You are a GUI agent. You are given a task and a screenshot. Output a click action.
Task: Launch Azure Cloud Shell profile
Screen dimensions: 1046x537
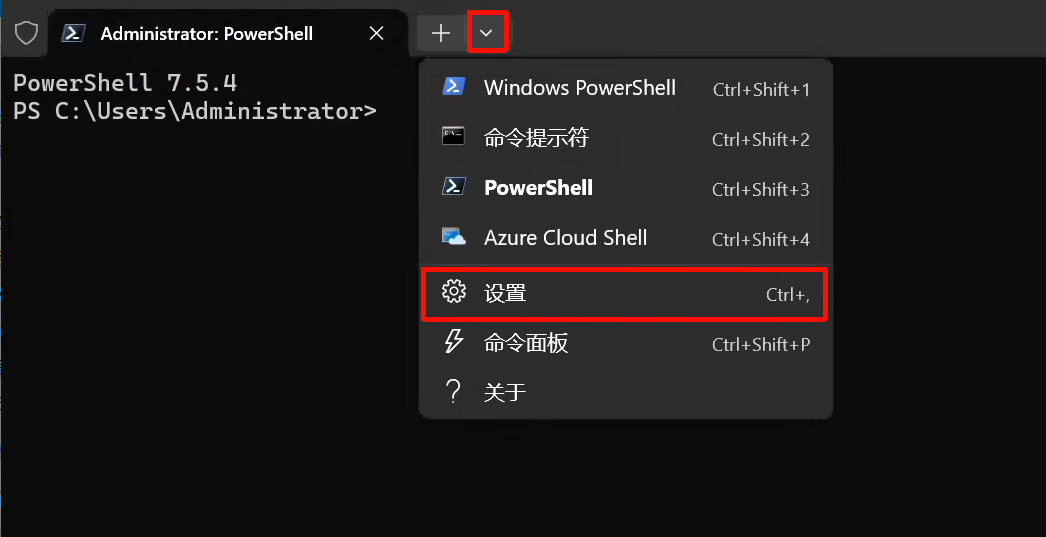(x=565, y=238)
